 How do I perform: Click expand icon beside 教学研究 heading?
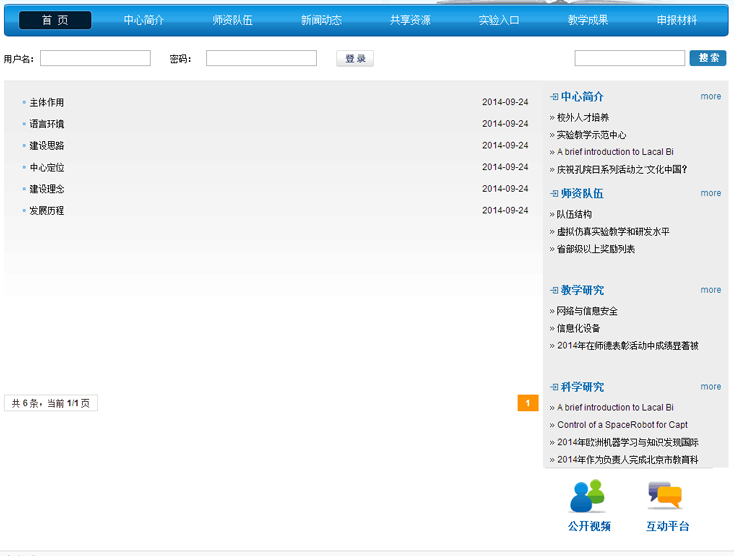coord(554,291)
